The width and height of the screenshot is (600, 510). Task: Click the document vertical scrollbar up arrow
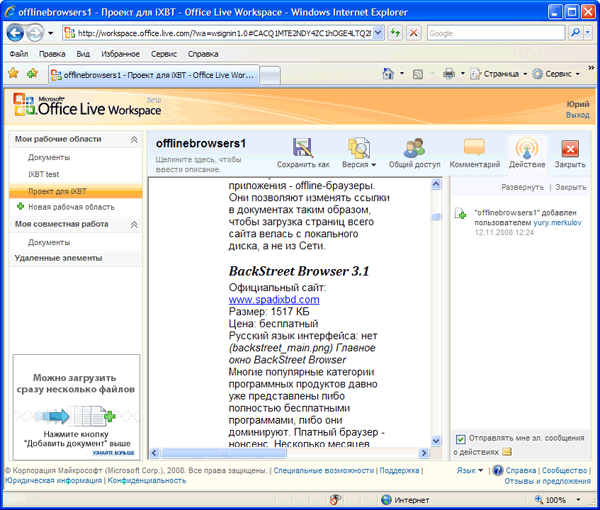tap(436, 185)
